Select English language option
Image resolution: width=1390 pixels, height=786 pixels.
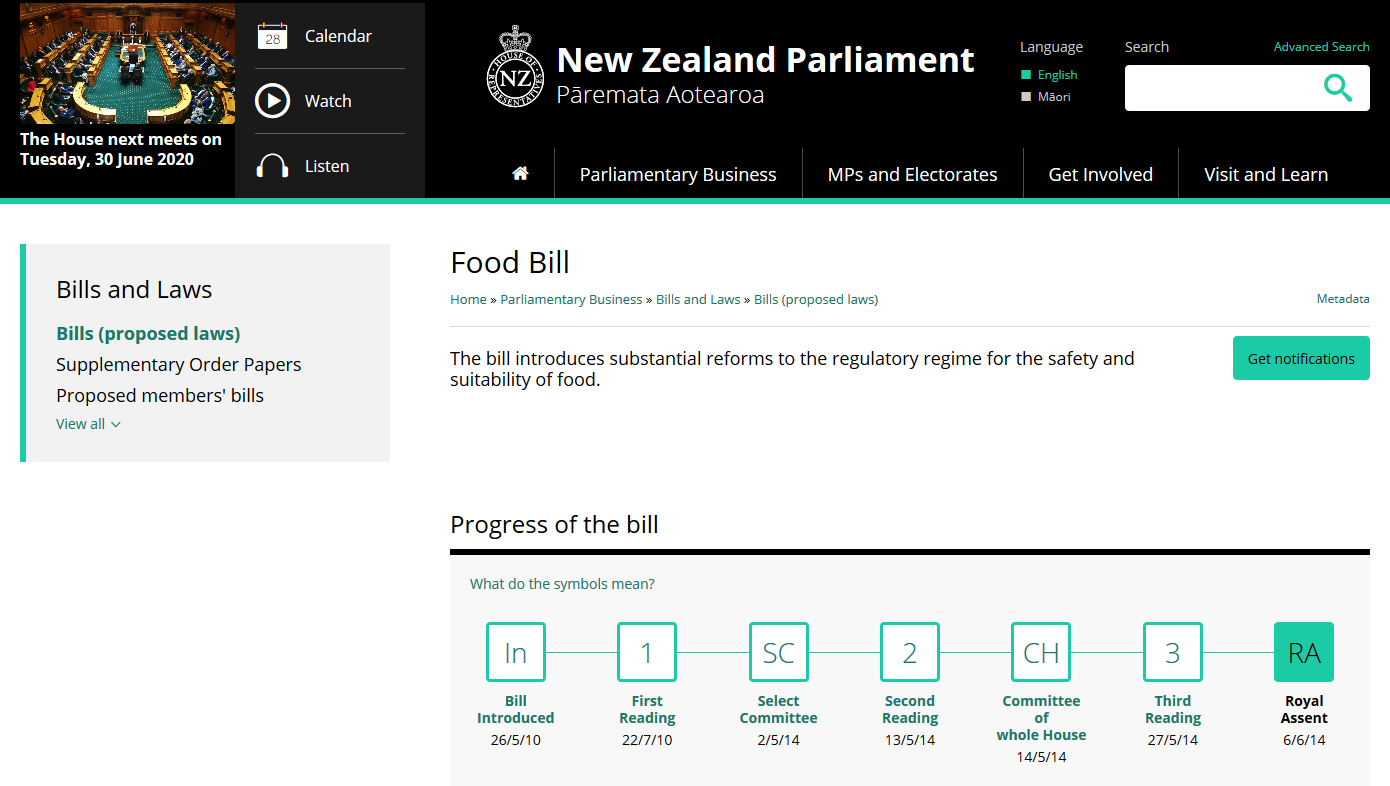click(1056, 75)
